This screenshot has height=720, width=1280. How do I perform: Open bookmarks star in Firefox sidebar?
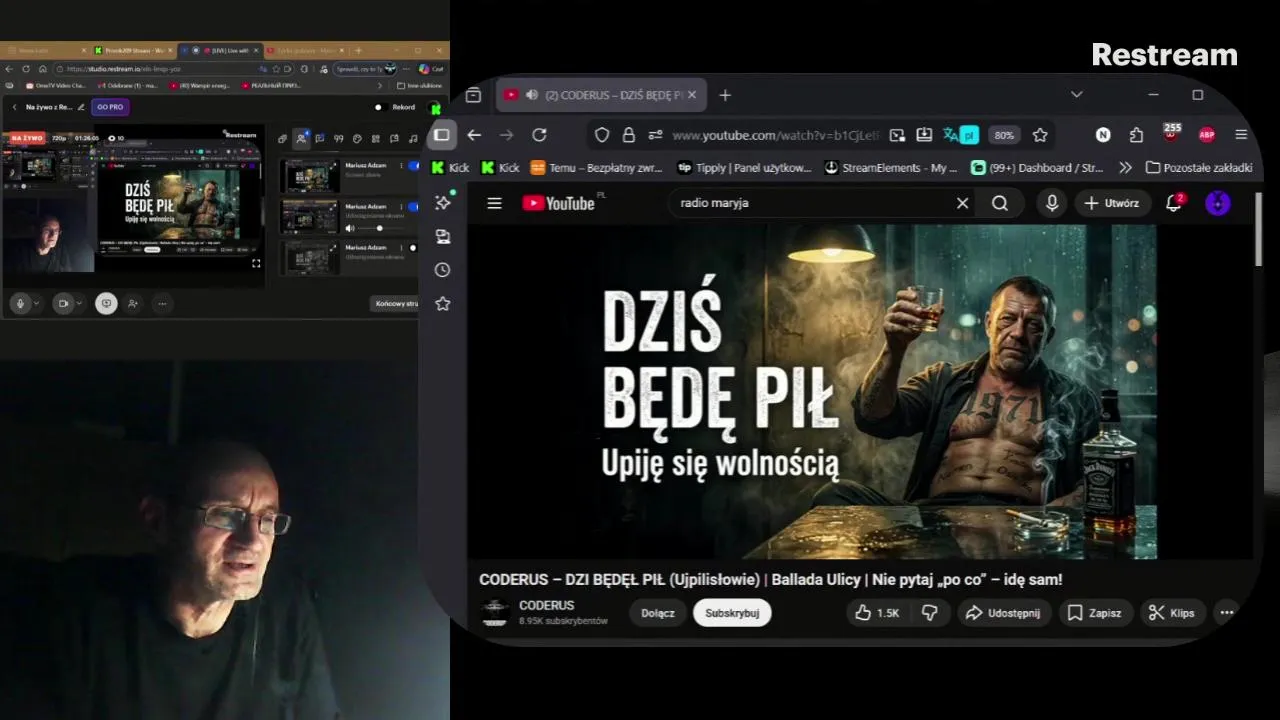[443, 304]
